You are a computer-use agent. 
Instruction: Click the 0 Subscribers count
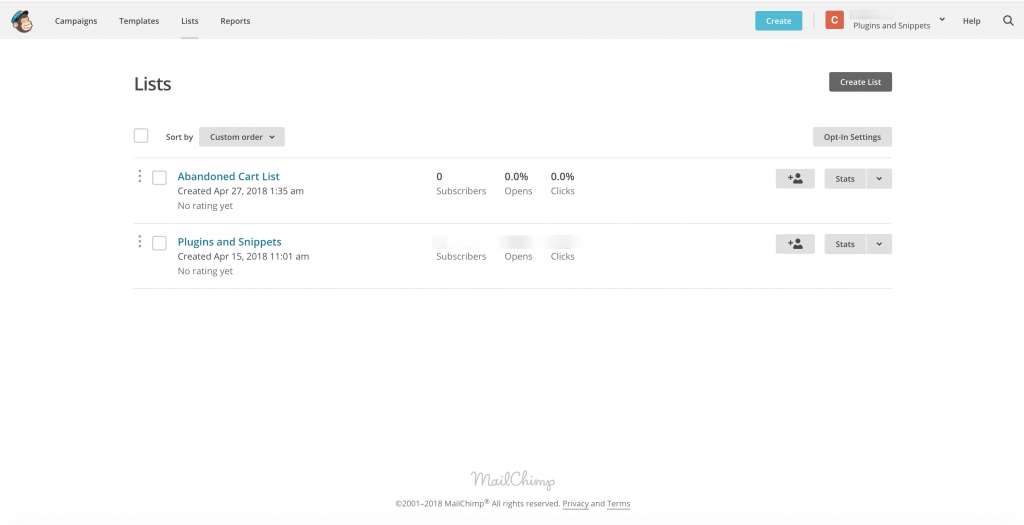click(440, 176)
